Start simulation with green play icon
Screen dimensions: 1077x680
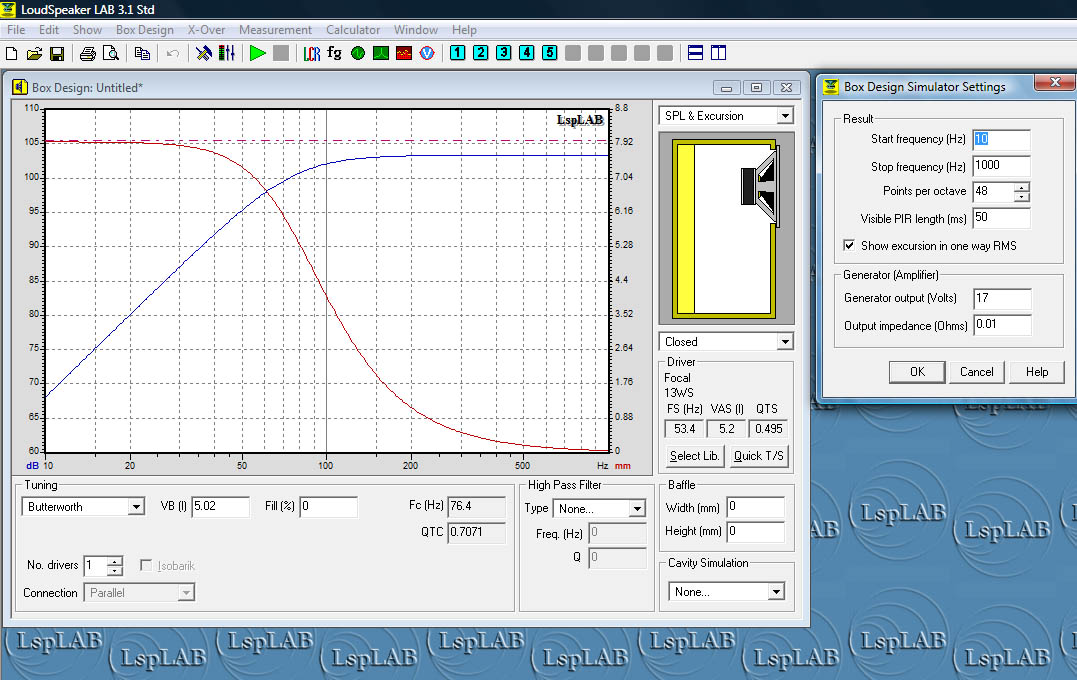tap(258, 53)
